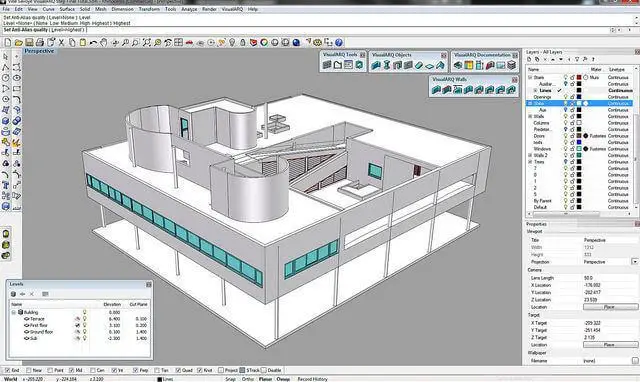Click the Print icon in toolbar

pos(40,42)
